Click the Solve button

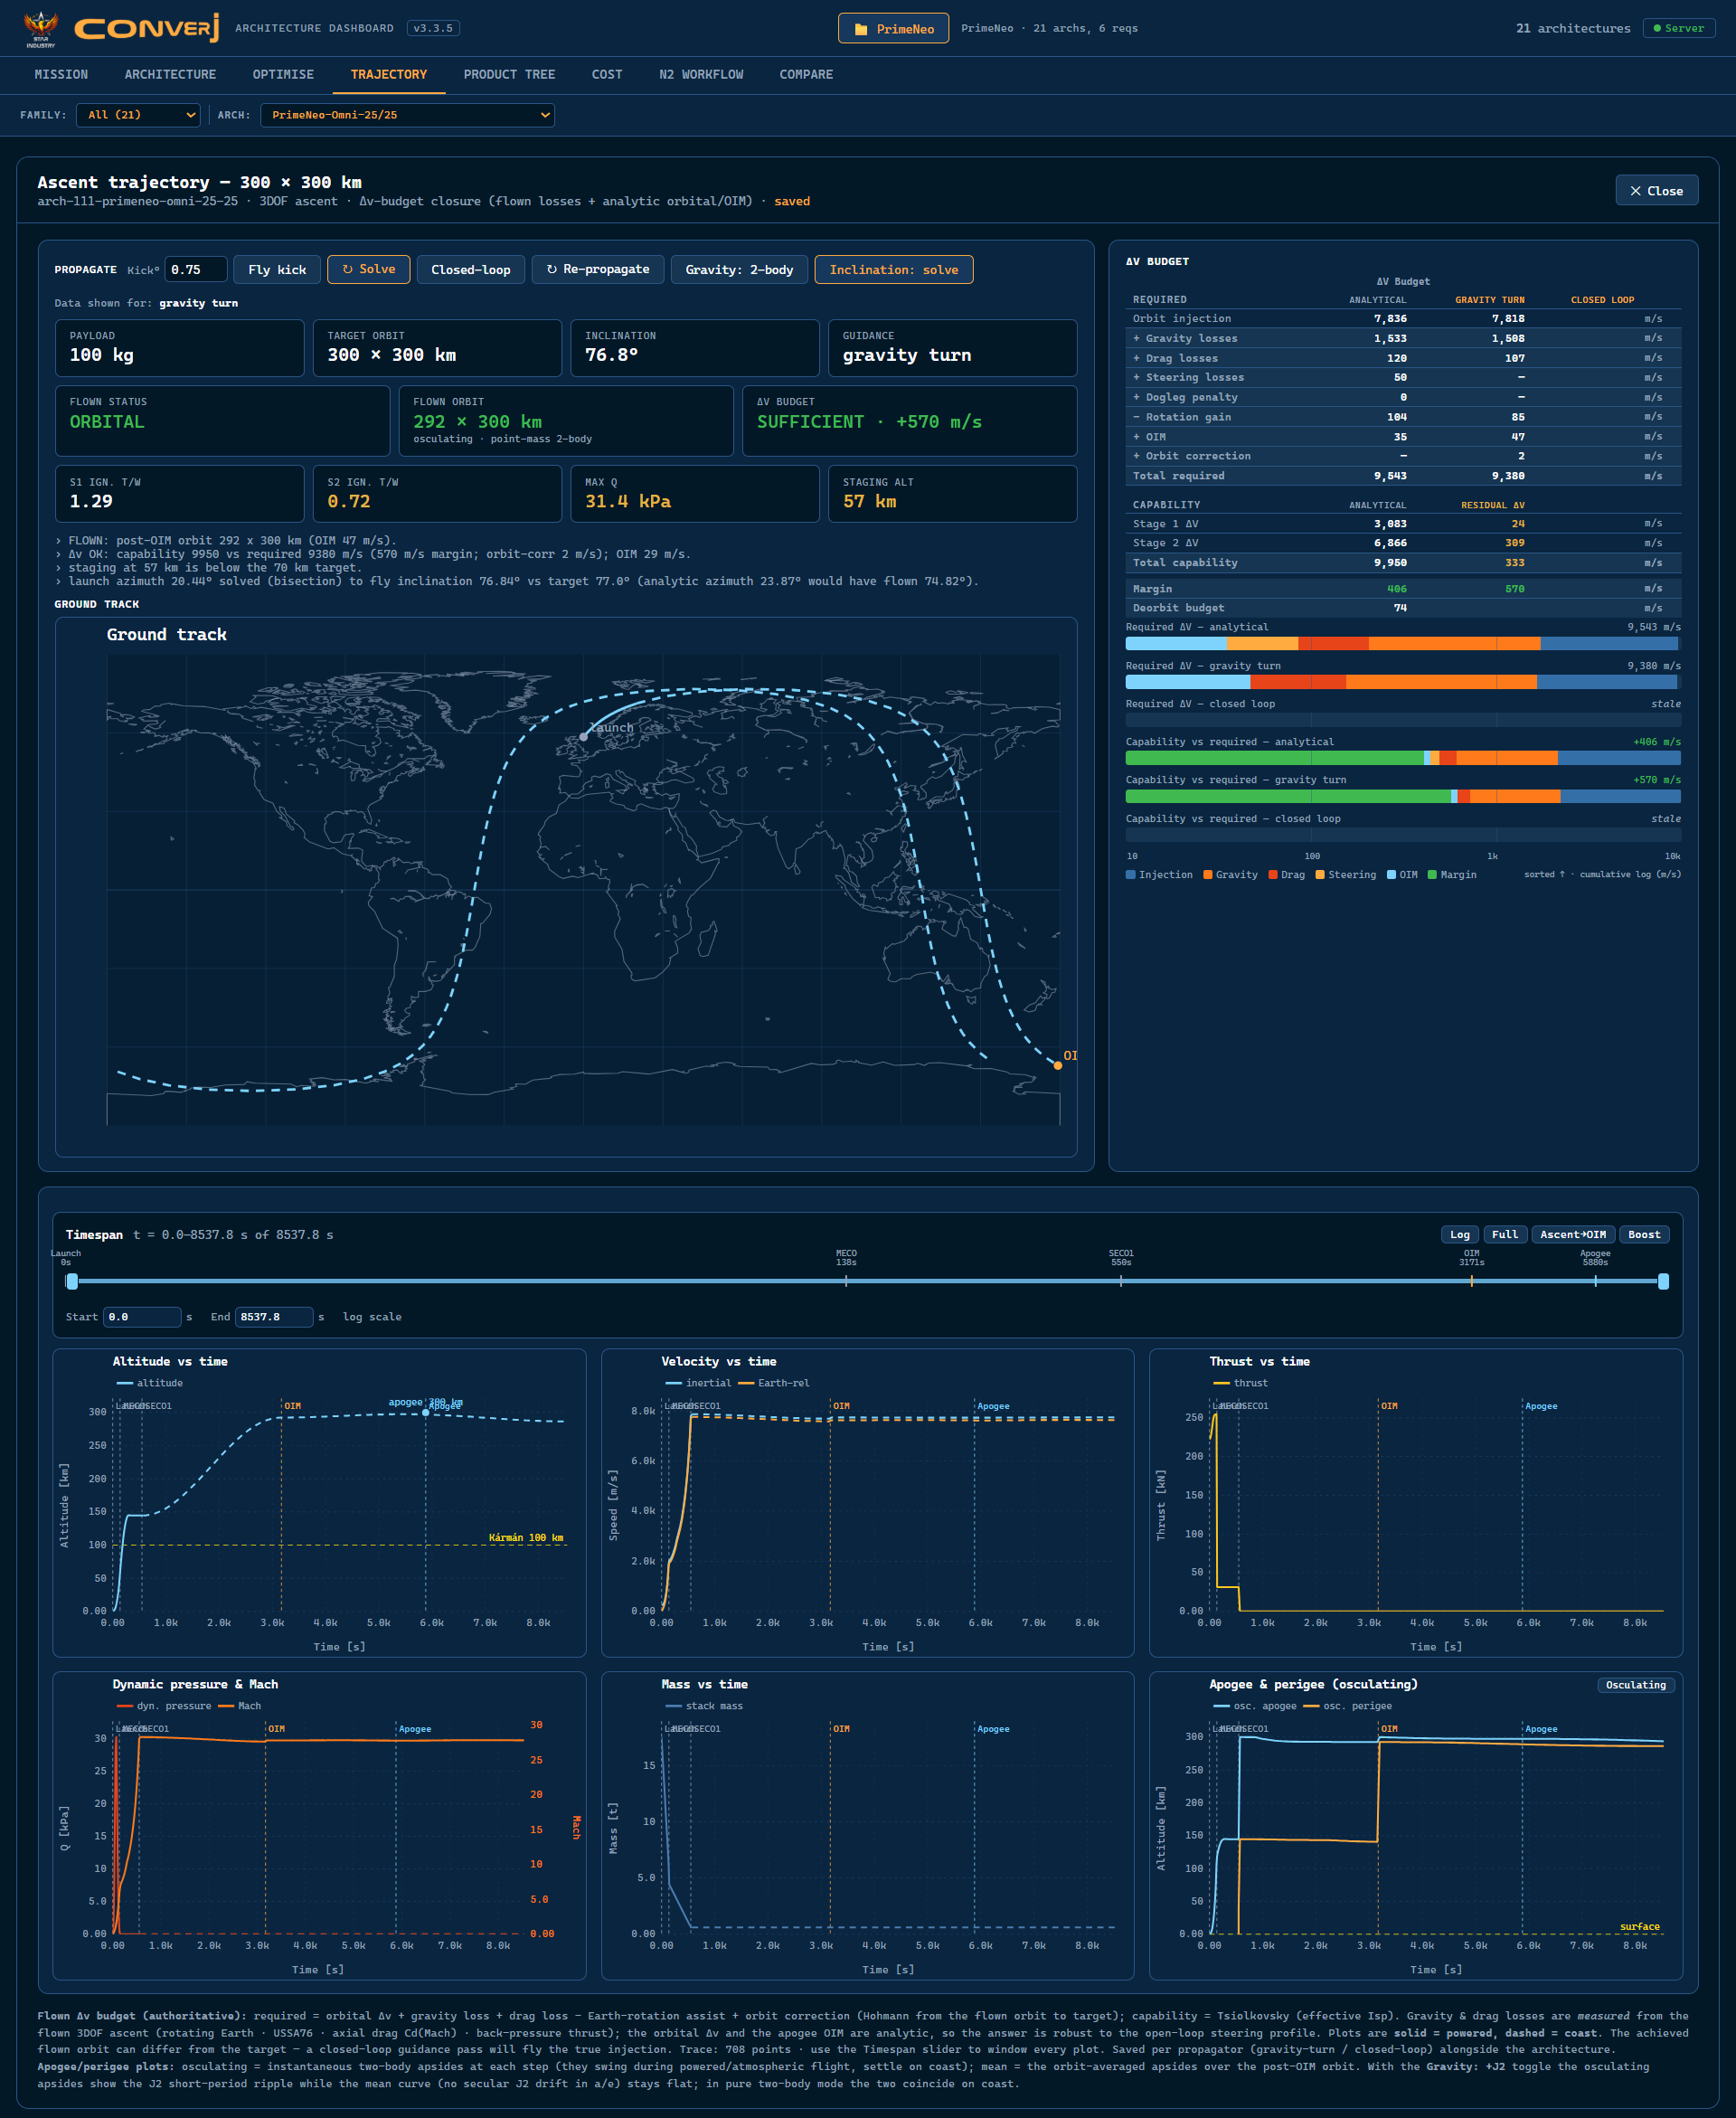coord(368,269)
